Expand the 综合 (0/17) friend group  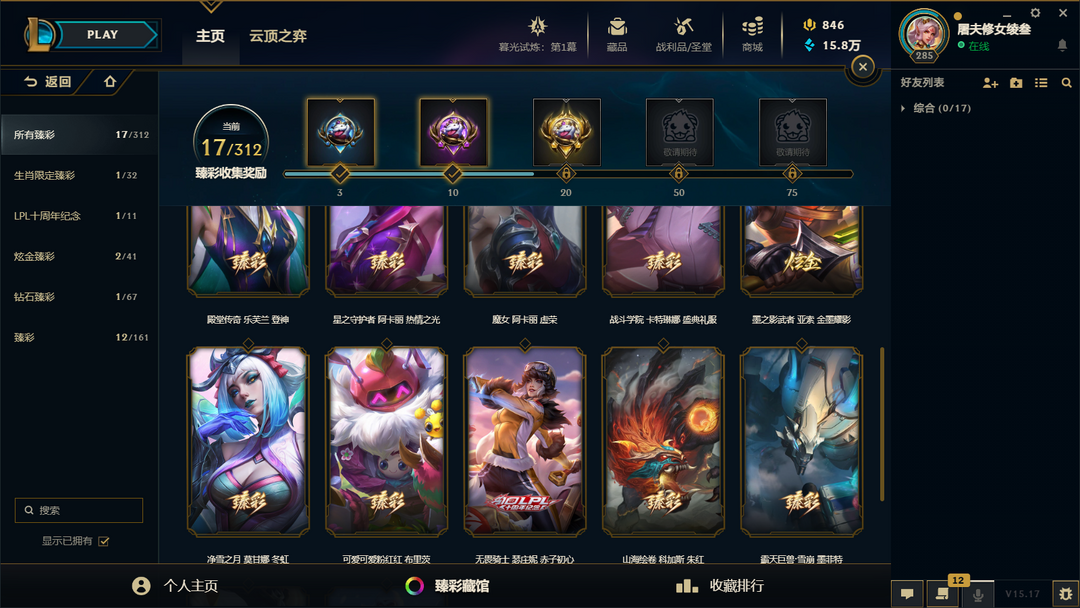point(936,108)
